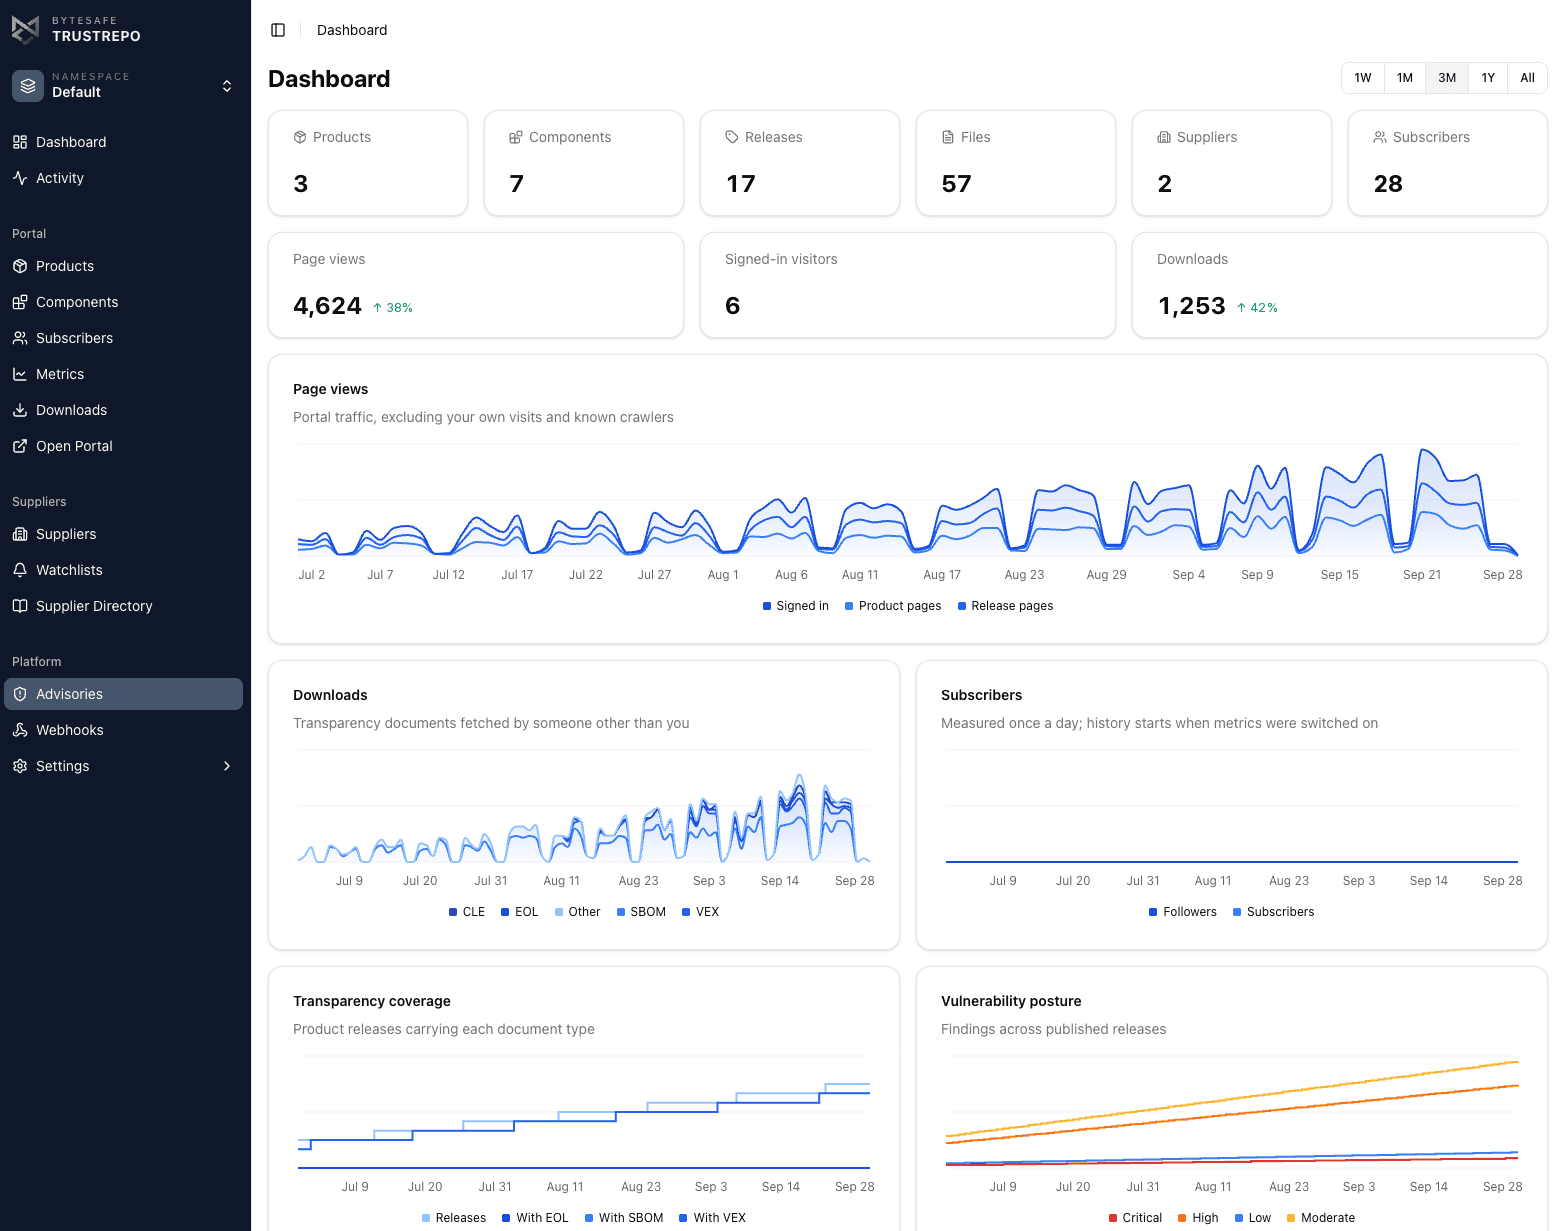Select the 3M time range
Image resolution: width=1565 pixels, height=1231 pixels.
pos(1447,78)
